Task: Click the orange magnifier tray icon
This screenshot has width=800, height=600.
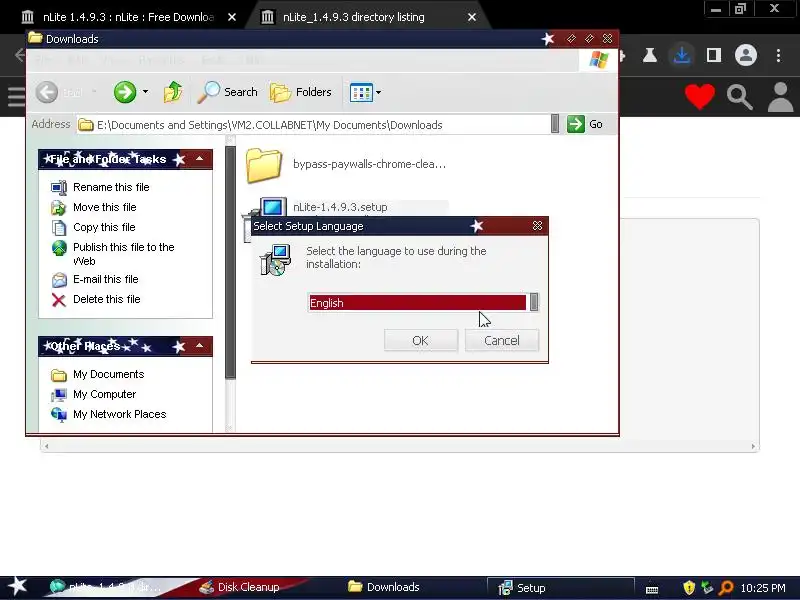Action: coord(725,588)
